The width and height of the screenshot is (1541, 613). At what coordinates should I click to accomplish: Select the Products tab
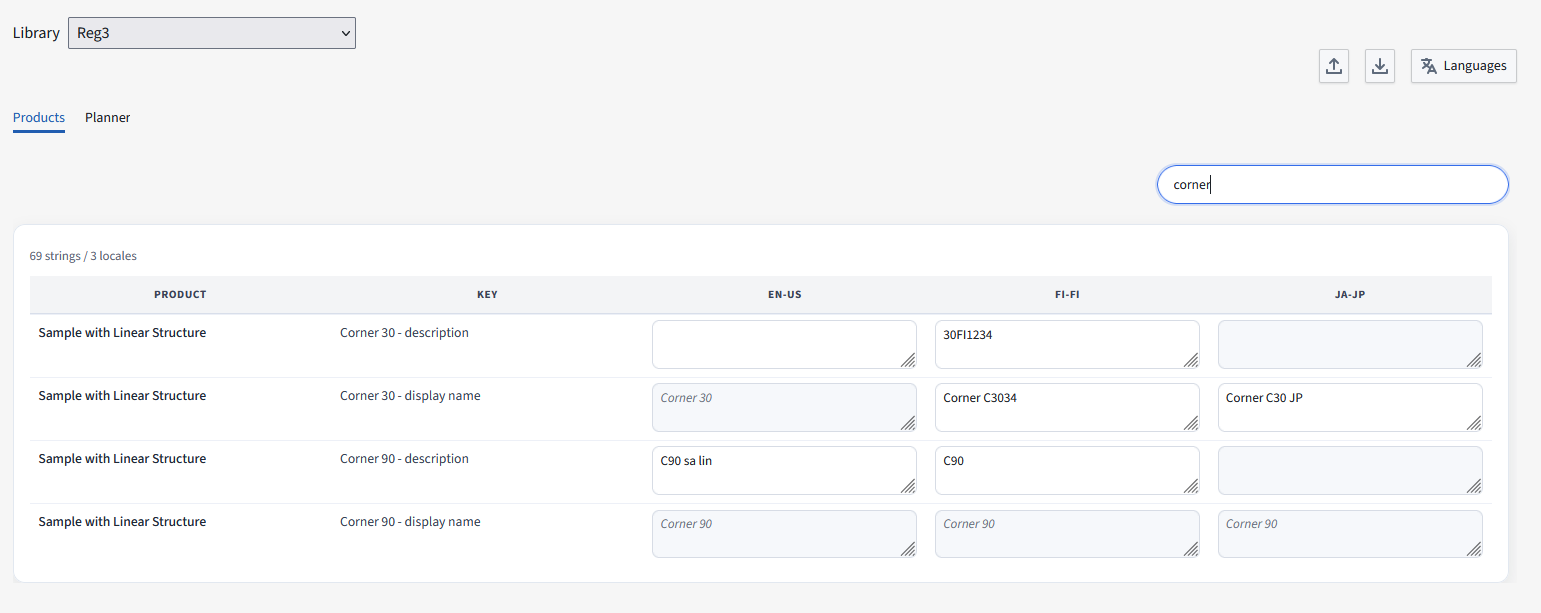click(x=38, y=117)
